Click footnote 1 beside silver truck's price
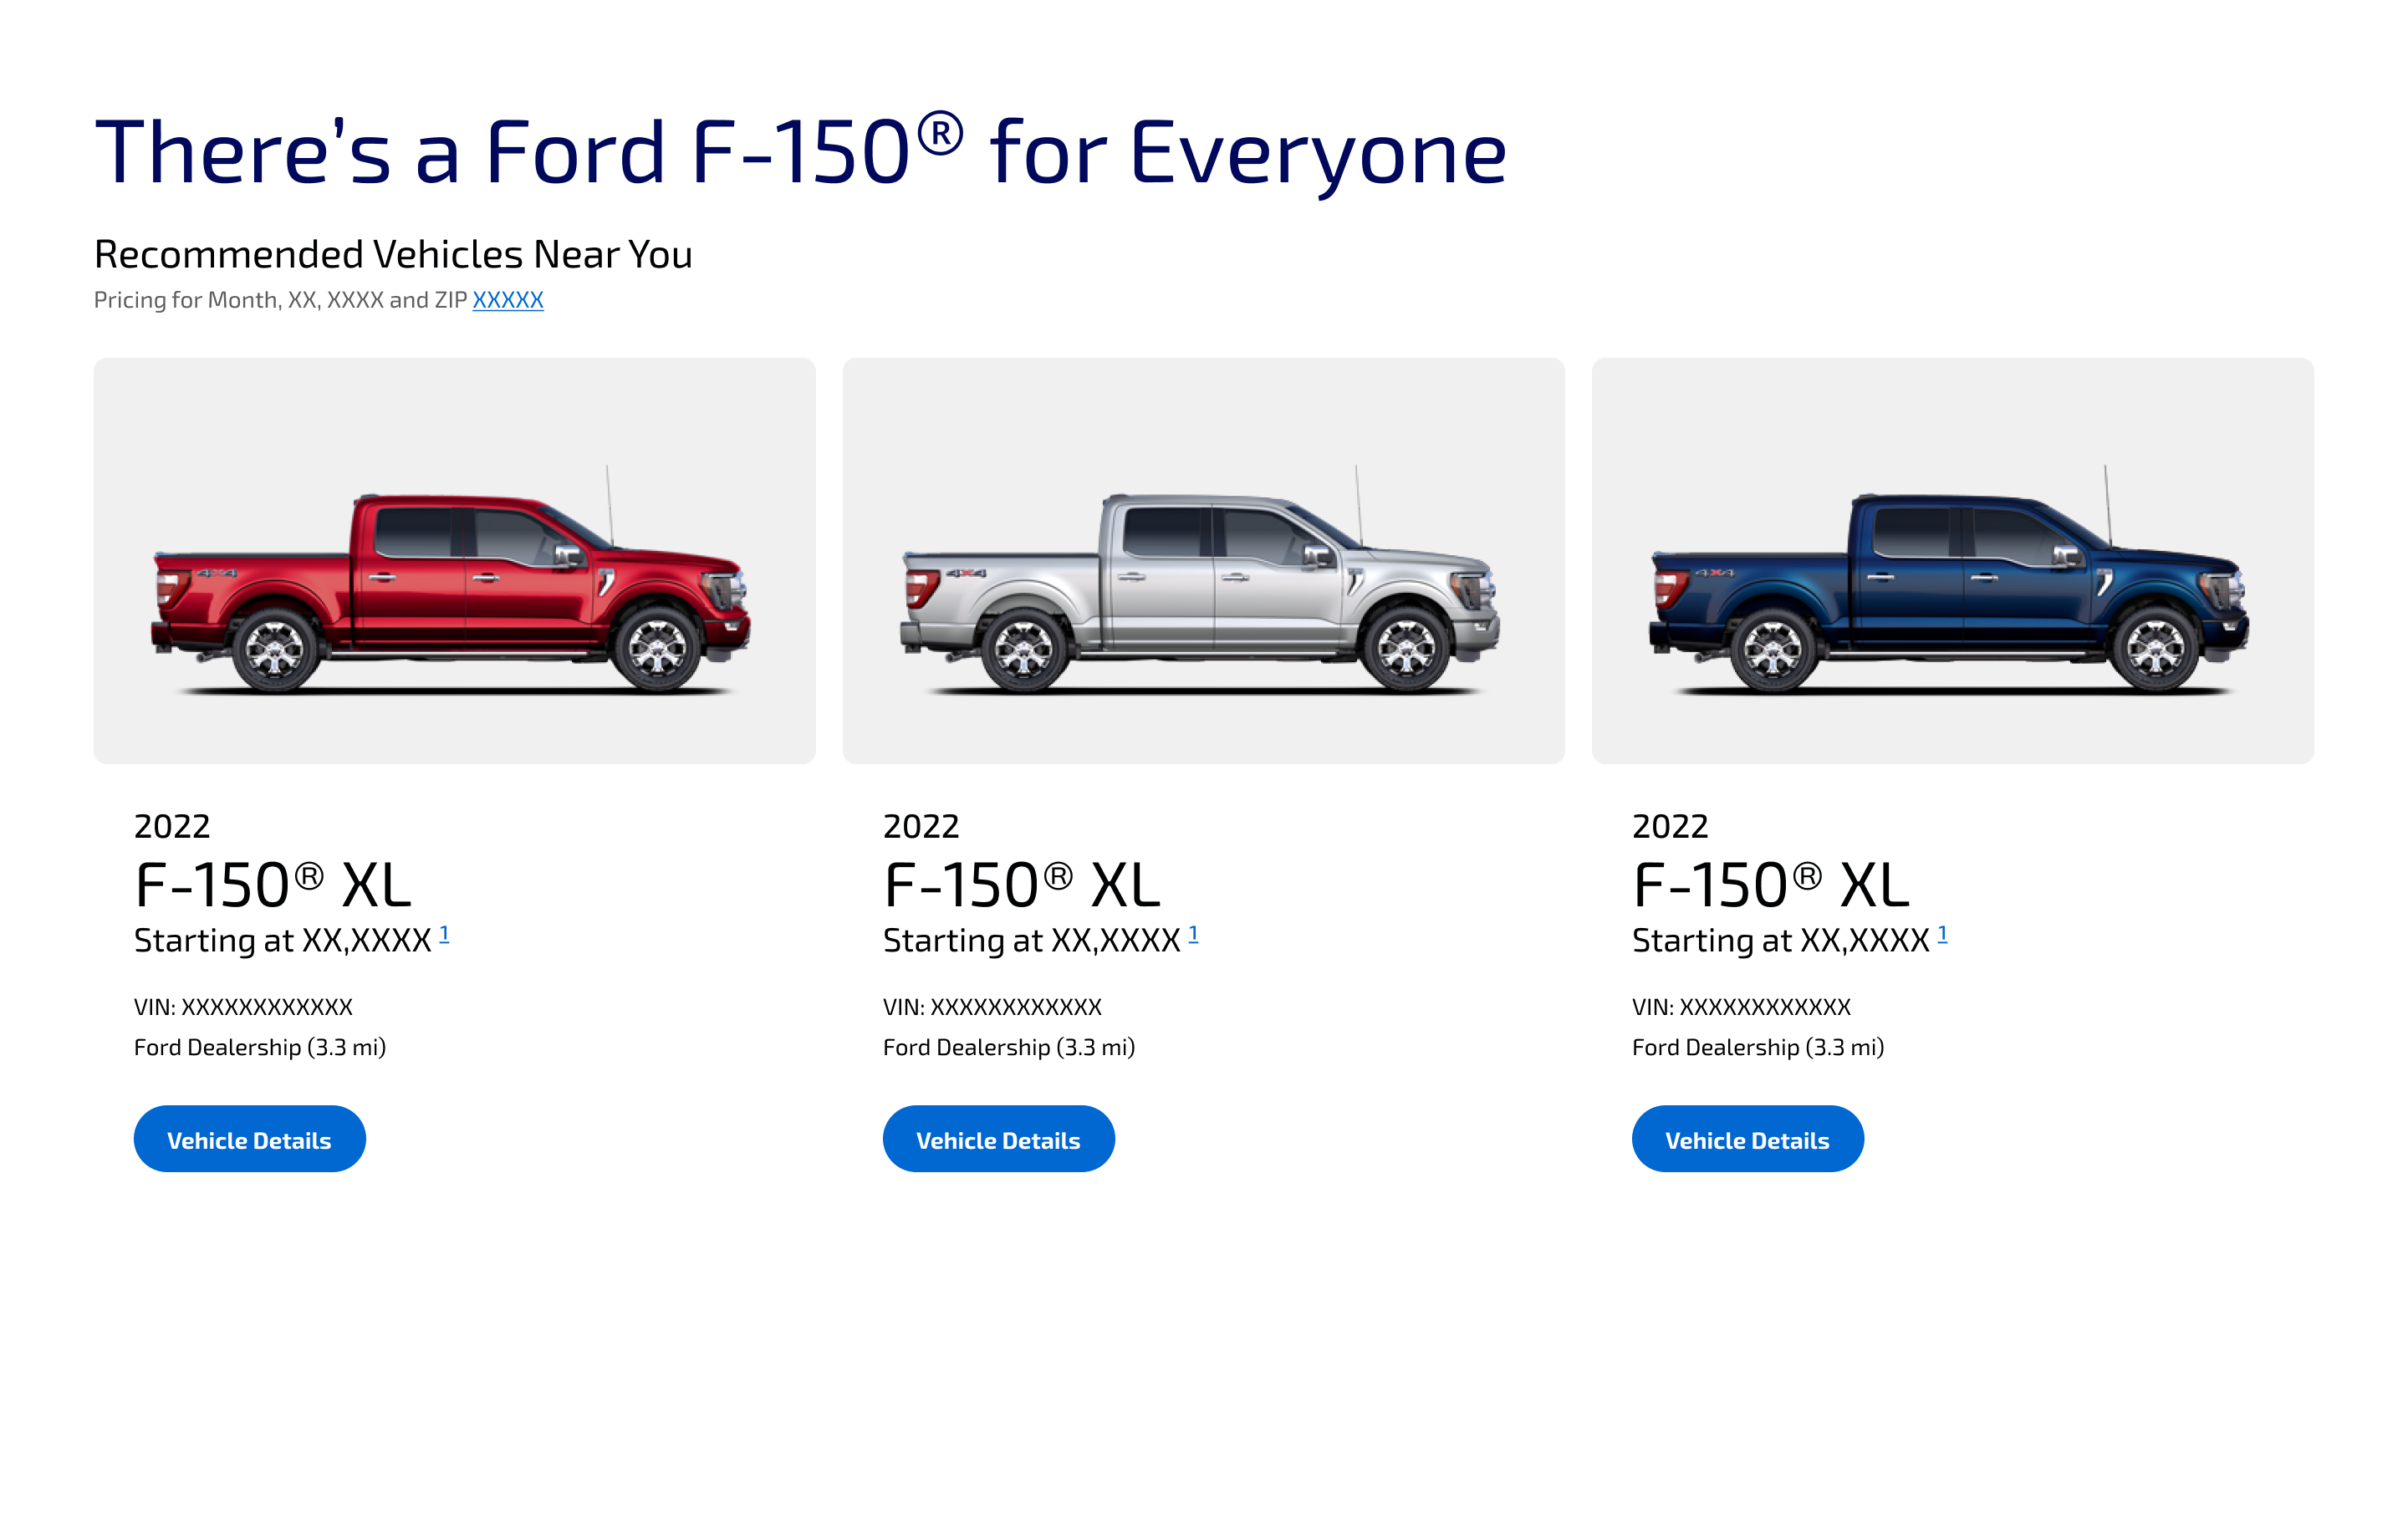This screenshot has height=1525, width=2408. coord(1193,934)
